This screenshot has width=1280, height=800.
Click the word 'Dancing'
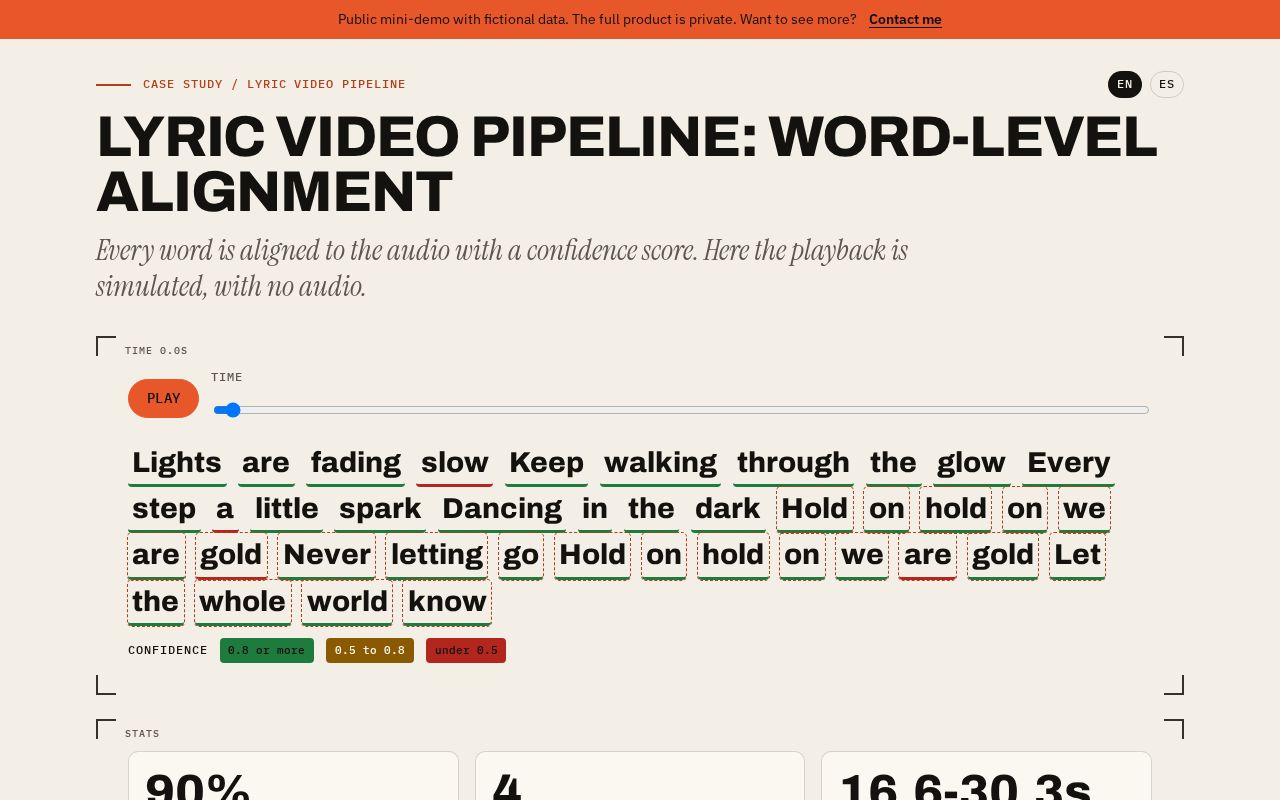502,509
